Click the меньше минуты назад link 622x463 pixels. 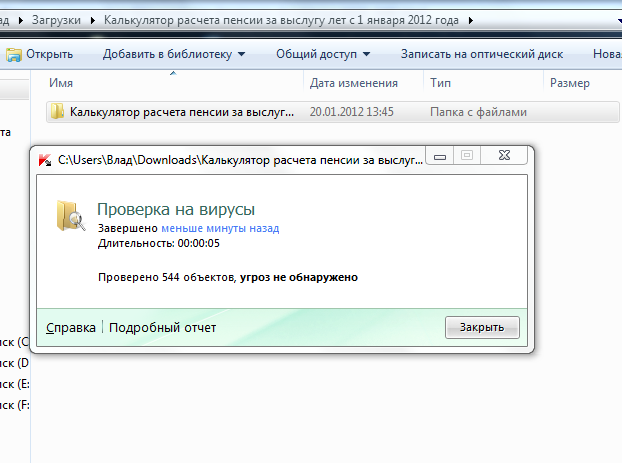coord(220,228)
